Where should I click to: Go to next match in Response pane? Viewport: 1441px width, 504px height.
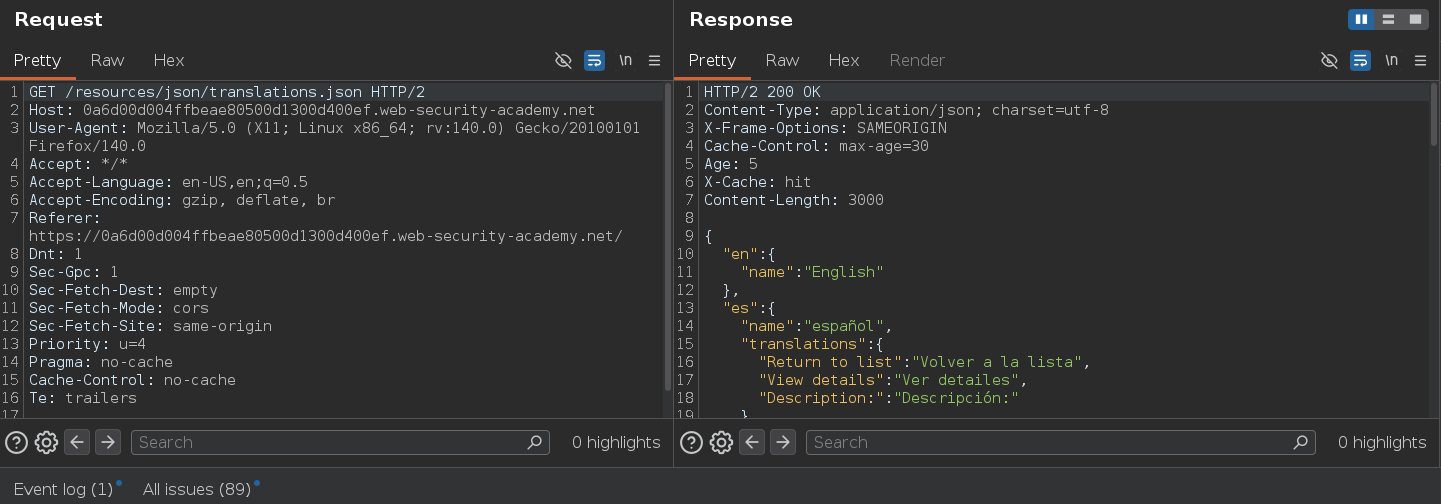pos(783,442)
